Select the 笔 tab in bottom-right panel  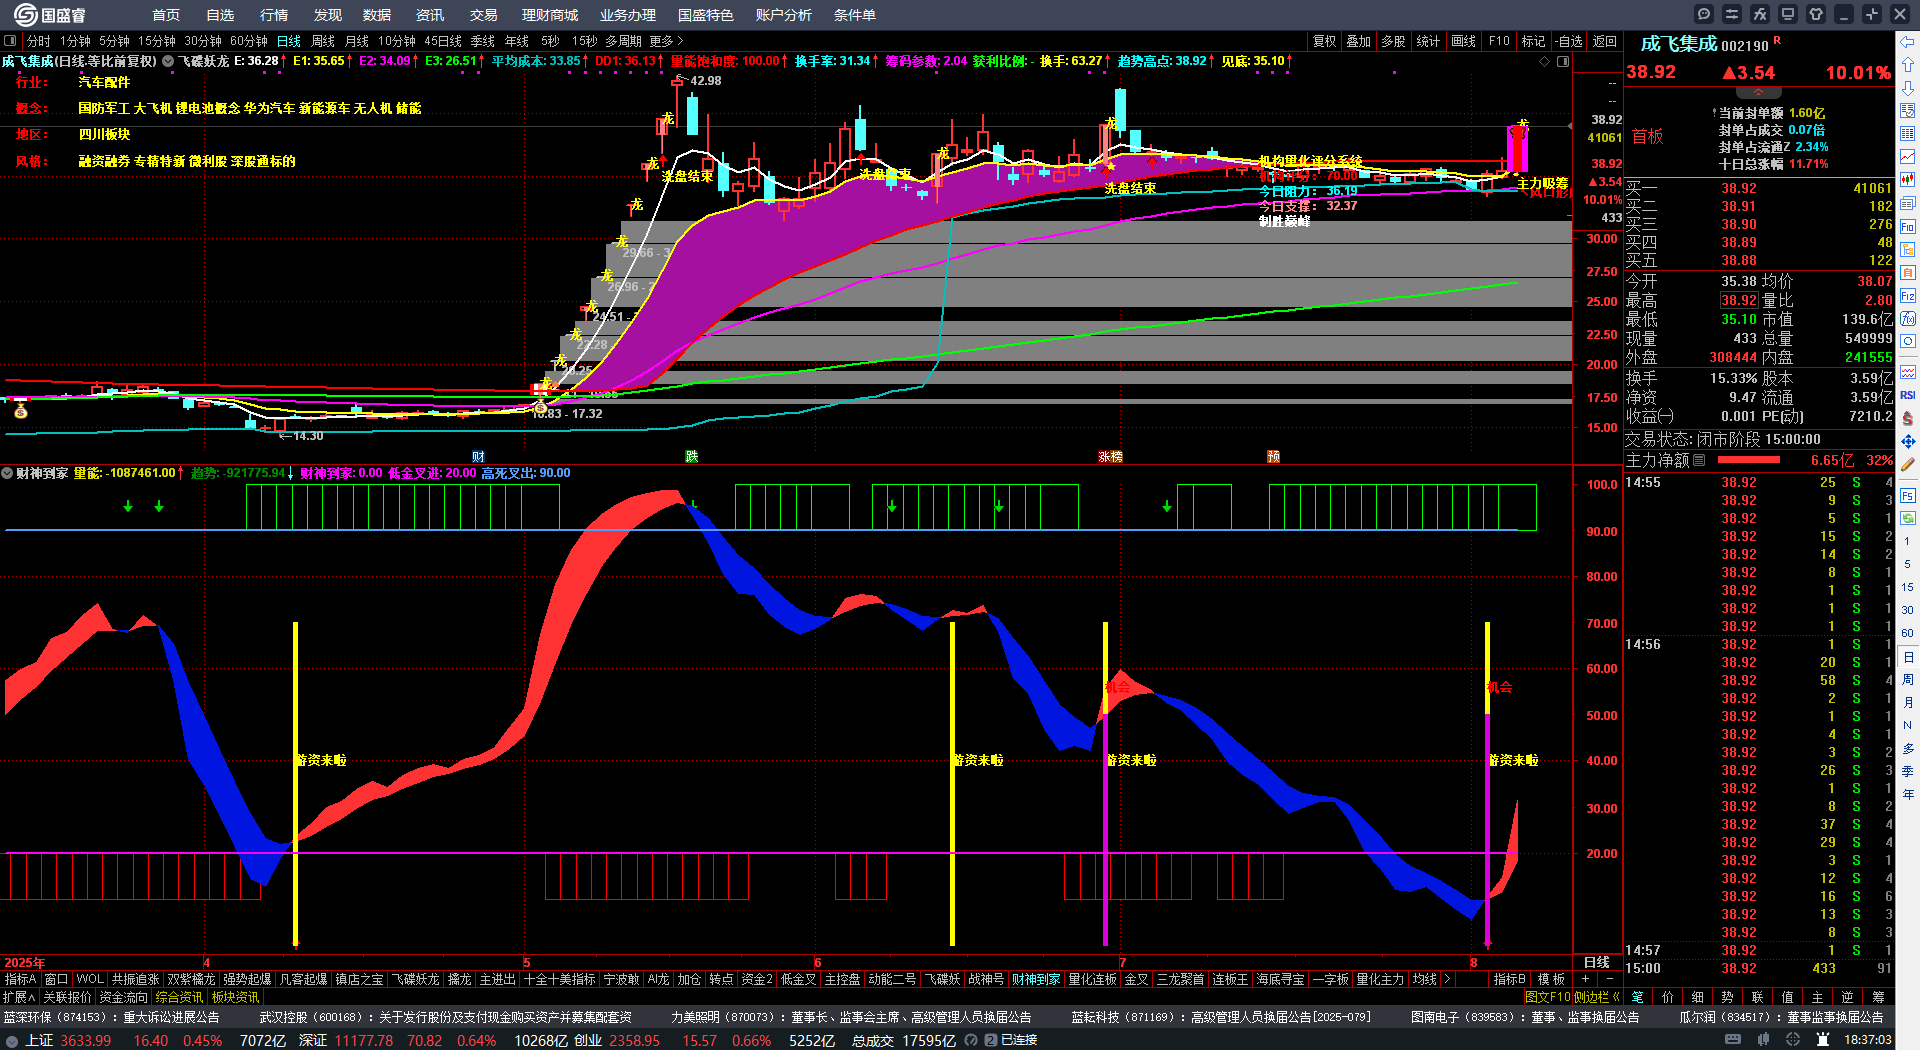(1638, 997)
